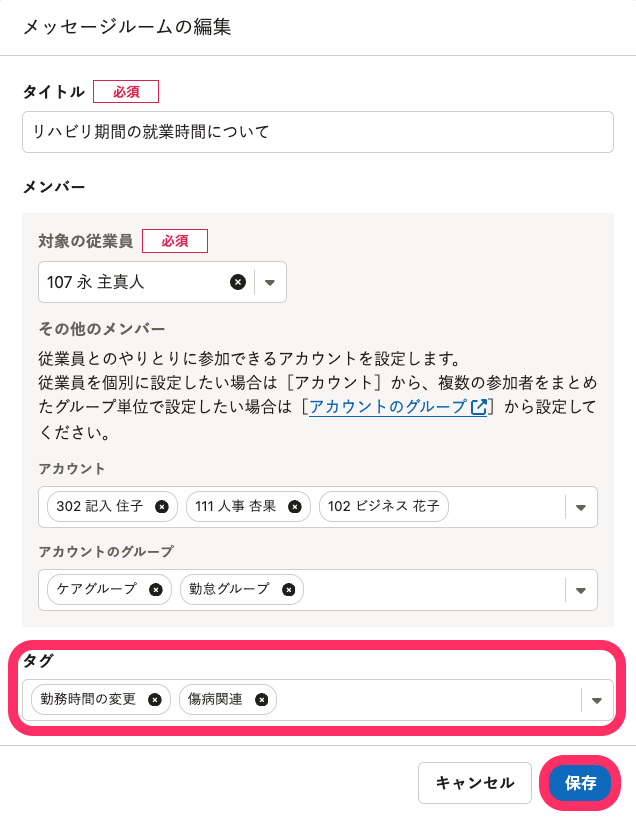Remove ケアグループ from account groups

155,590
